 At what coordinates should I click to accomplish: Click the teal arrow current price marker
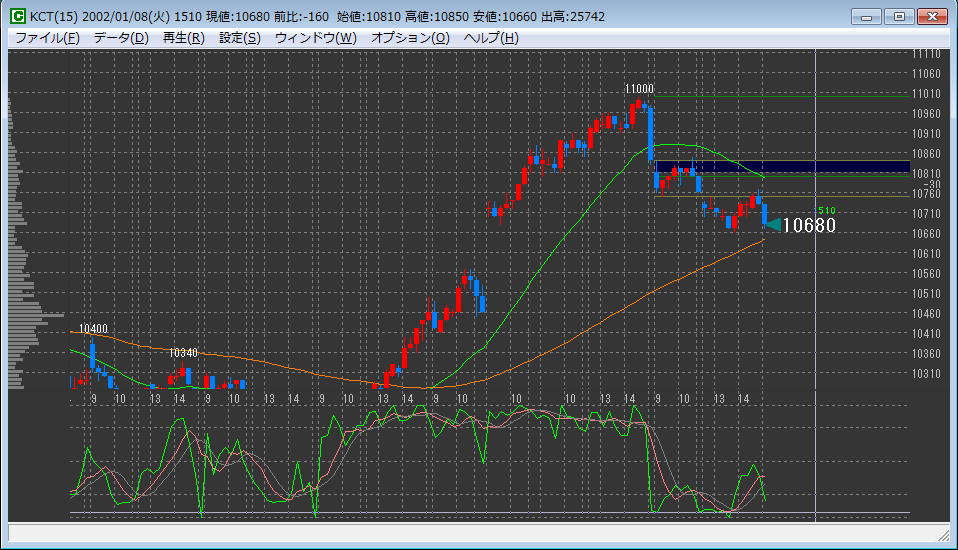click(x=771, y=225)
